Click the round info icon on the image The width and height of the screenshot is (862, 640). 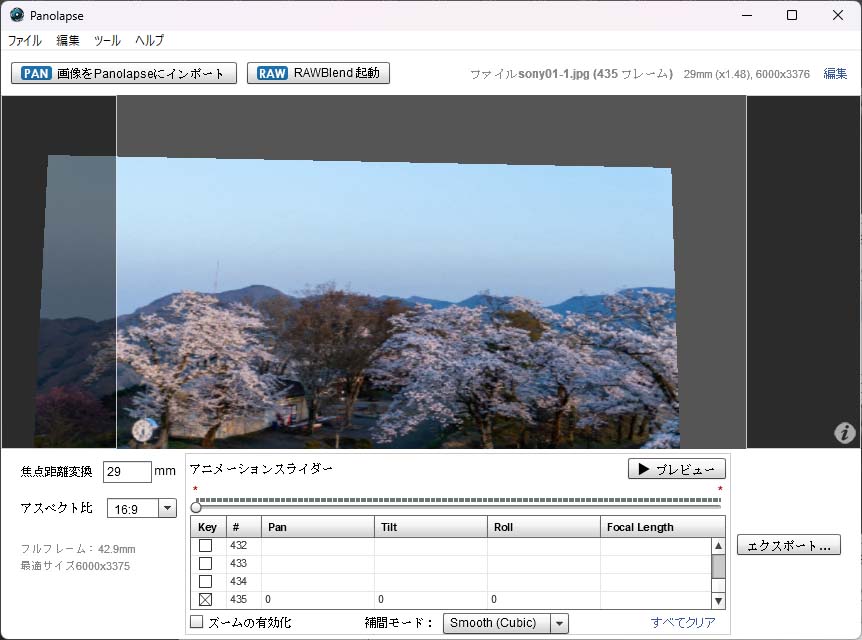(x=142, y=431)
